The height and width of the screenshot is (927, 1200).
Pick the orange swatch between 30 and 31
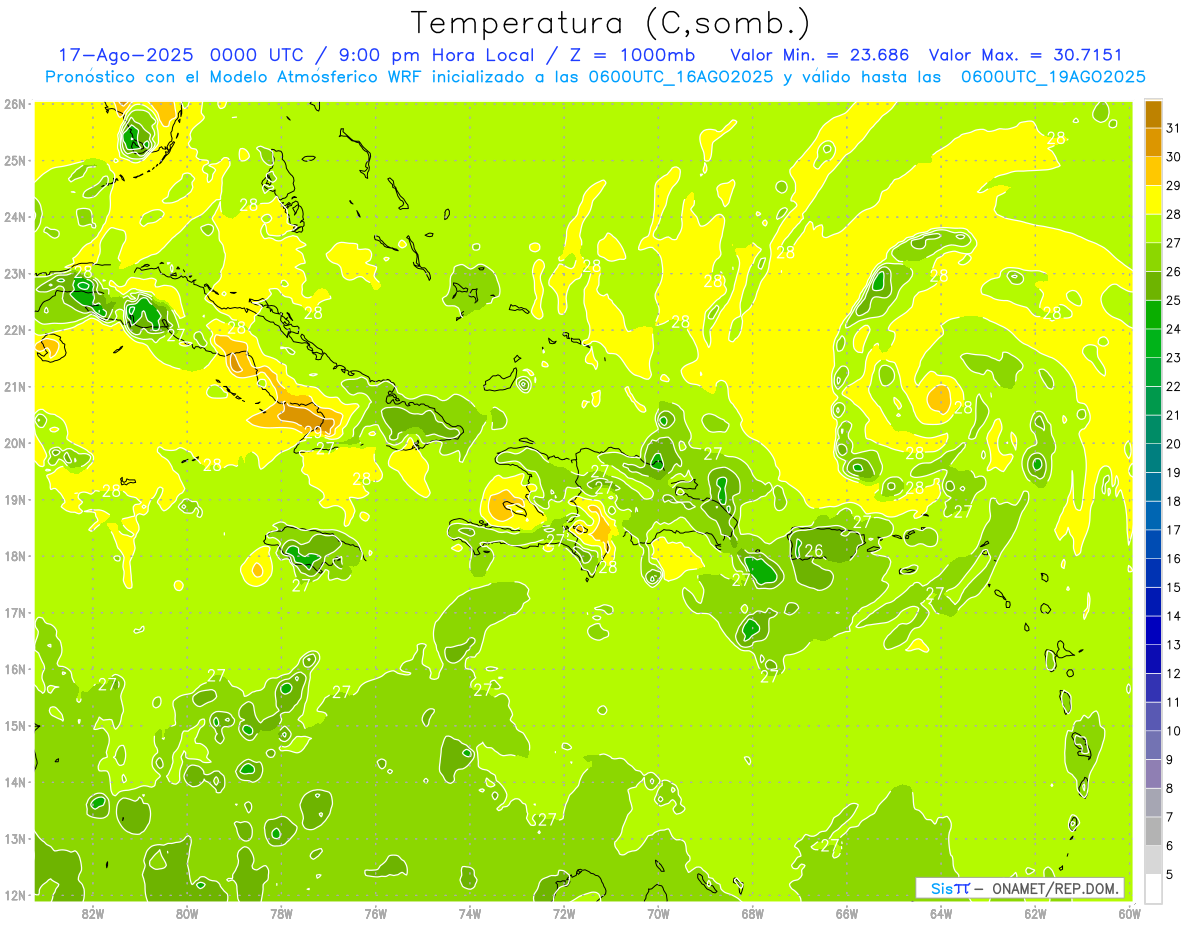(x=1153, y=143)
